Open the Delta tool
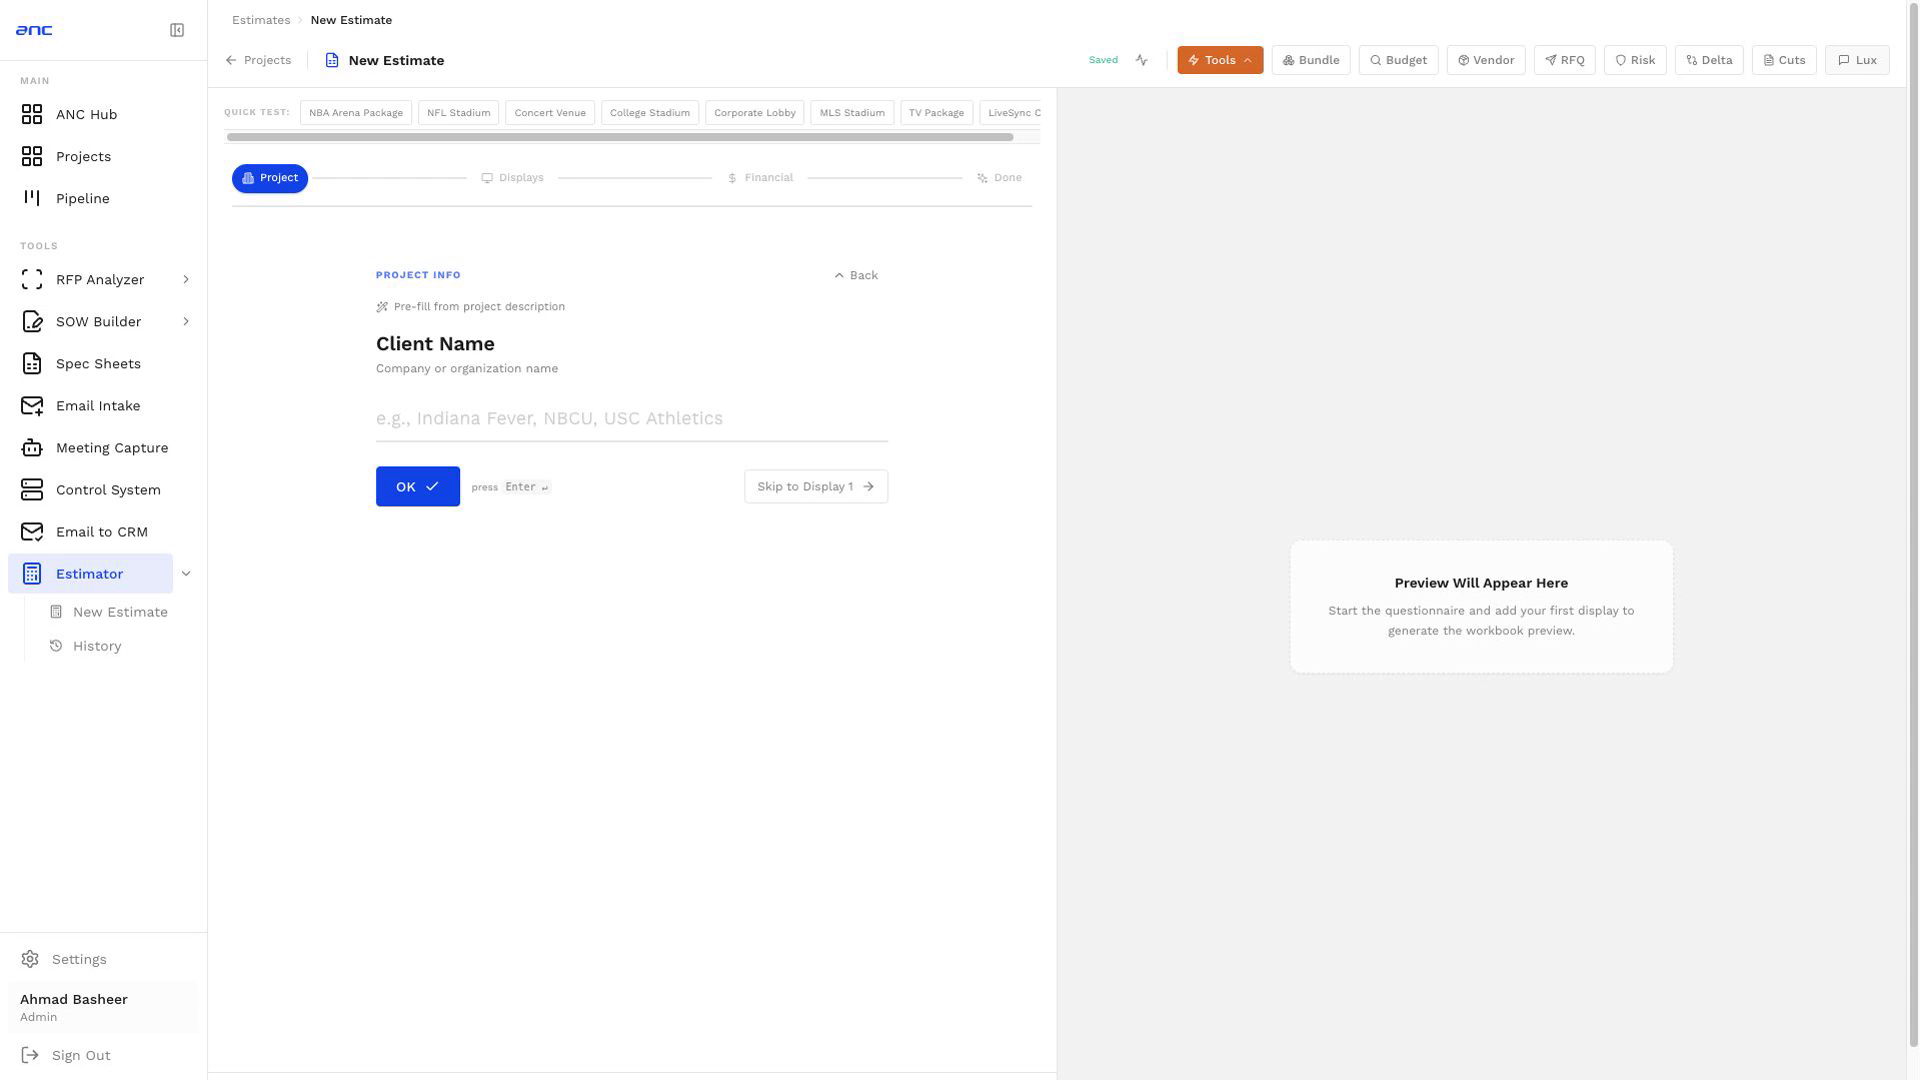Image resolution: width=1920 pixels, height=1080 pixels. tap(1709, 60)
